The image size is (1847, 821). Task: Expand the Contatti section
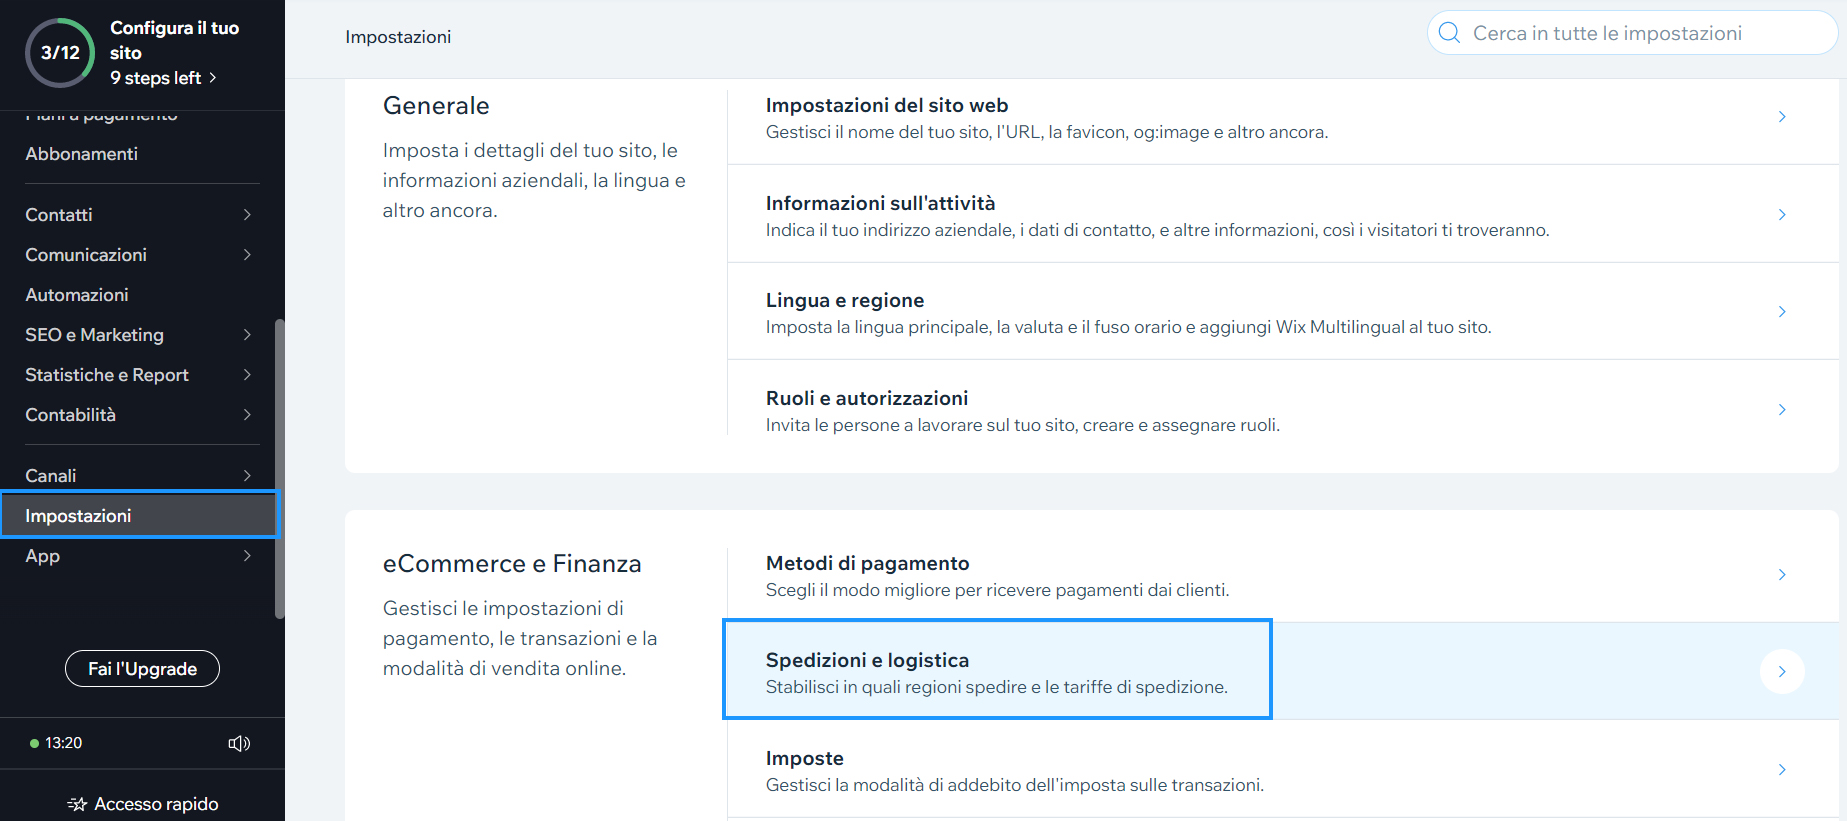[x=247, y=214]
